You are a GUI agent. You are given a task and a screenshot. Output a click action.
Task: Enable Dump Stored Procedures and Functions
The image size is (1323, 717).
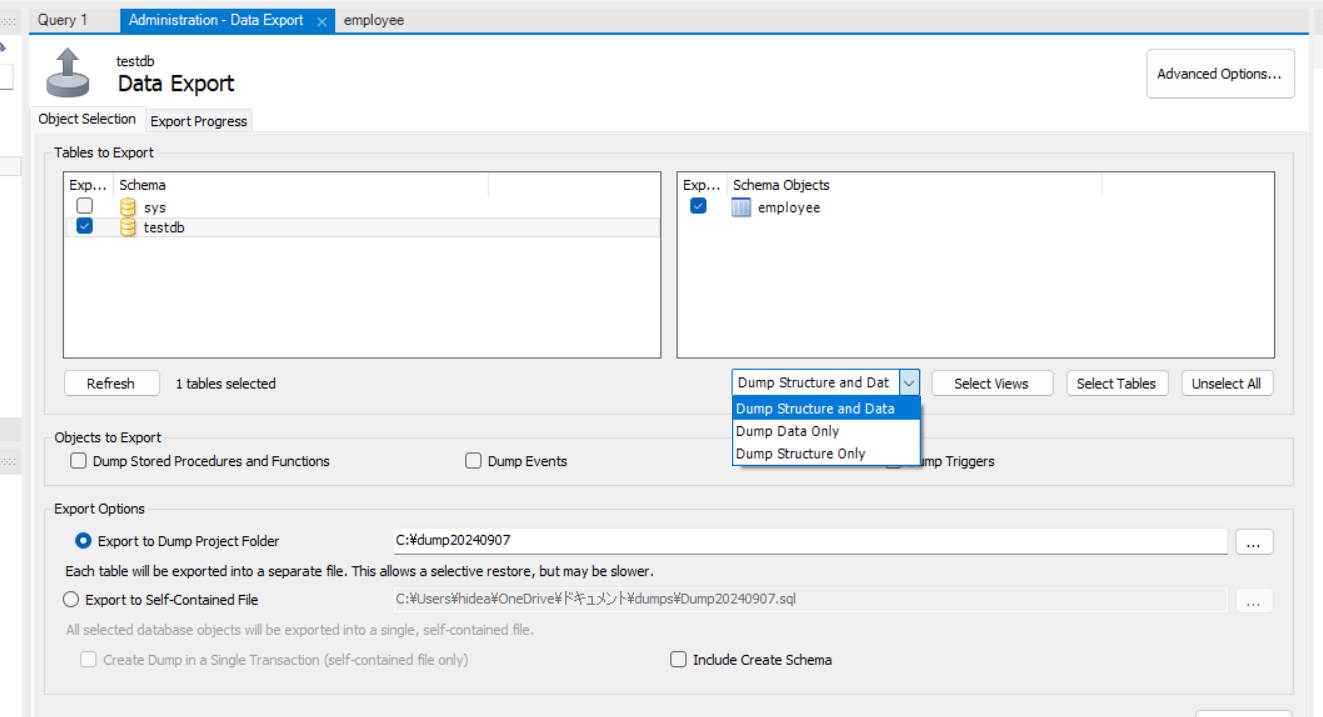tap(78, 461)
